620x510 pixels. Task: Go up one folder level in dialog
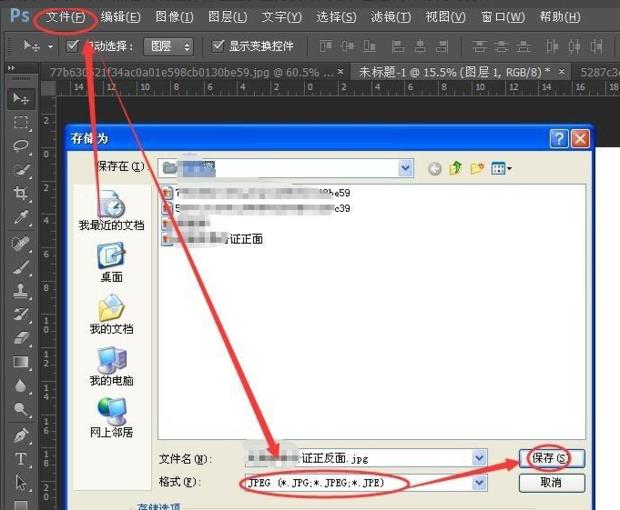point(456,169)
